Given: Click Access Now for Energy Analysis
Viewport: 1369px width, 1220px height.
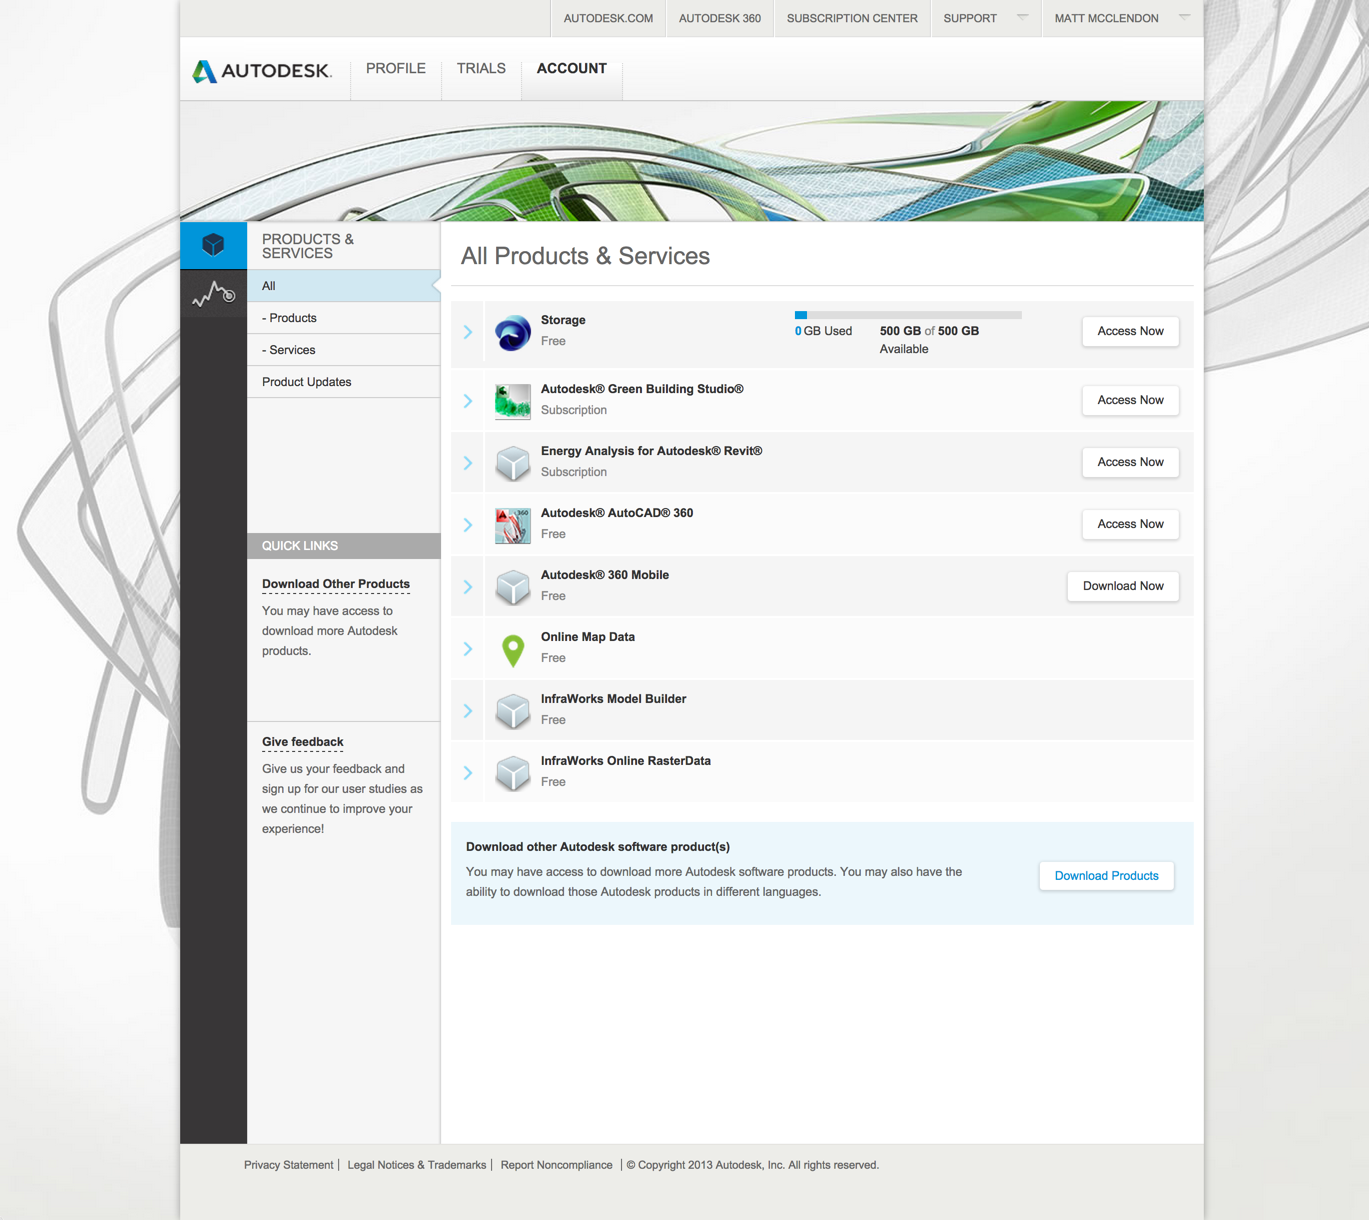Looking at the screenshot, I should pyautogui.click(x=1130, y=462).
